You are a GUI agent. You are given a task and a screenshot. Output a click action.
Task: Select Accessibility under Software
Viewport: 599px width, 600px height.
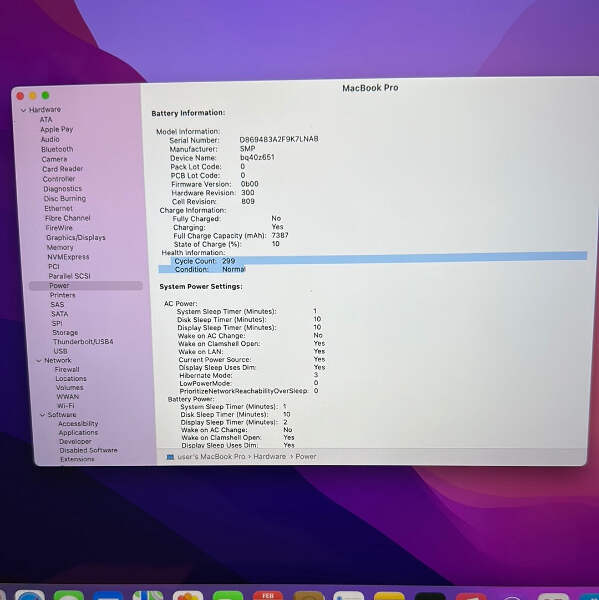point(78,424)
